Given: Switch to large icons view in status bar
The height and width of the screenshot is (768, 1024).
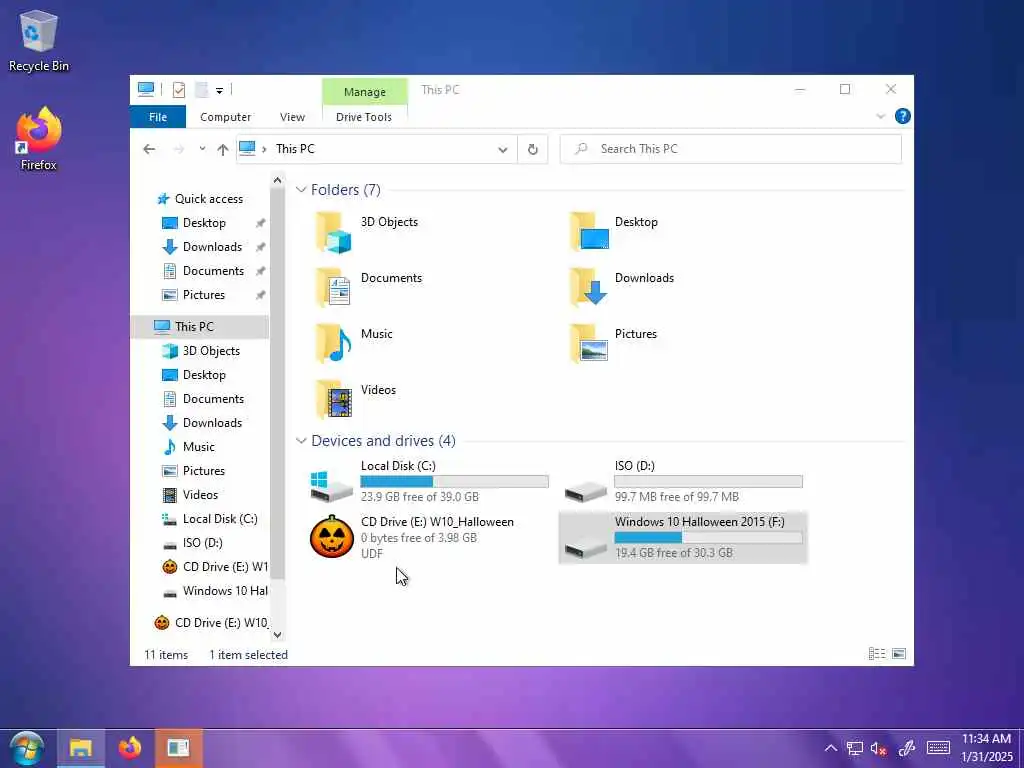Looking at the screenshot, I should [x=899, y=654].
